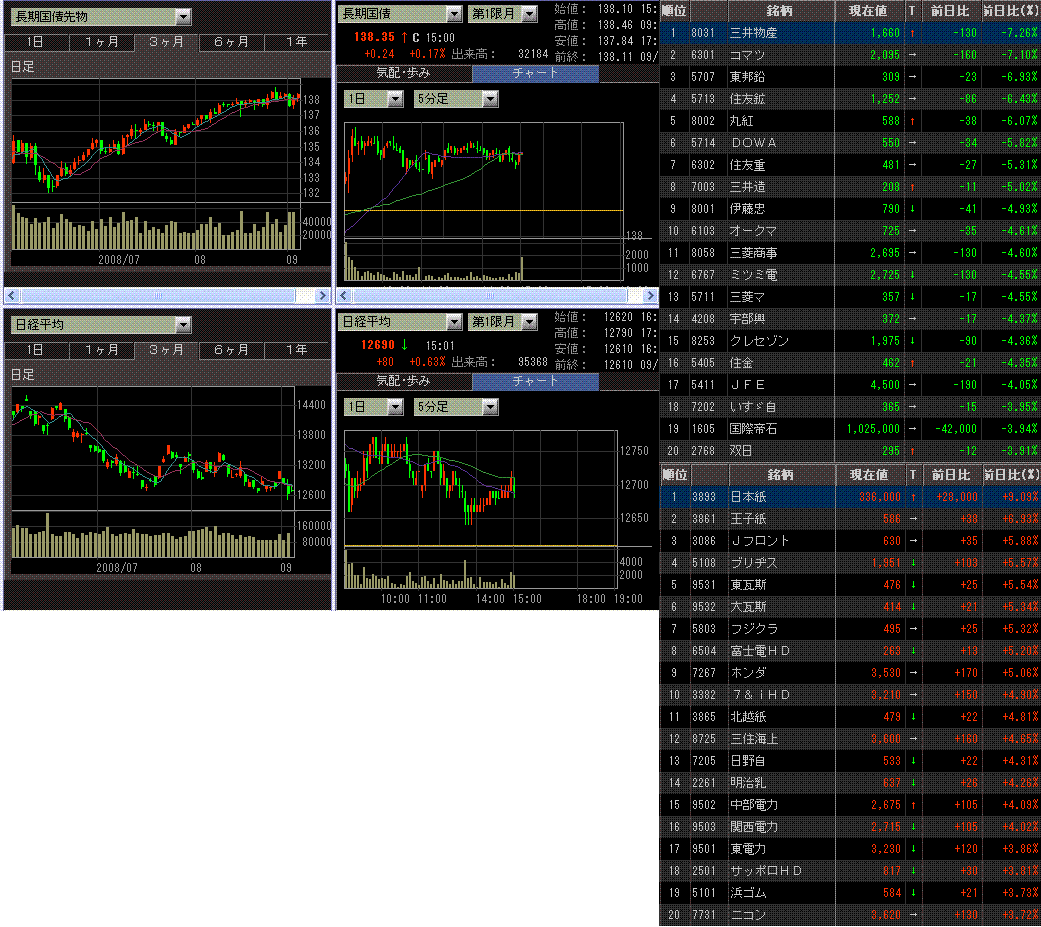This screenshot has height=927, width=1041.
Task: Switch to チャート tab for 長期国債
Action: click(x=535, y=73)
